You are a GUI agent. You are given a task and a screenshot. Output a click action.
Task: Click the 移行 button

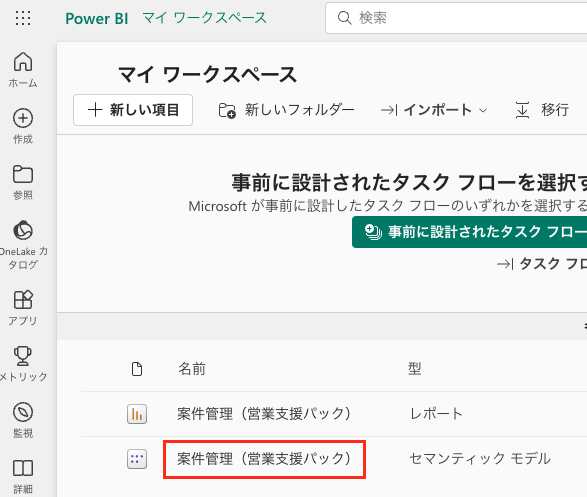[x=542, y=110]
